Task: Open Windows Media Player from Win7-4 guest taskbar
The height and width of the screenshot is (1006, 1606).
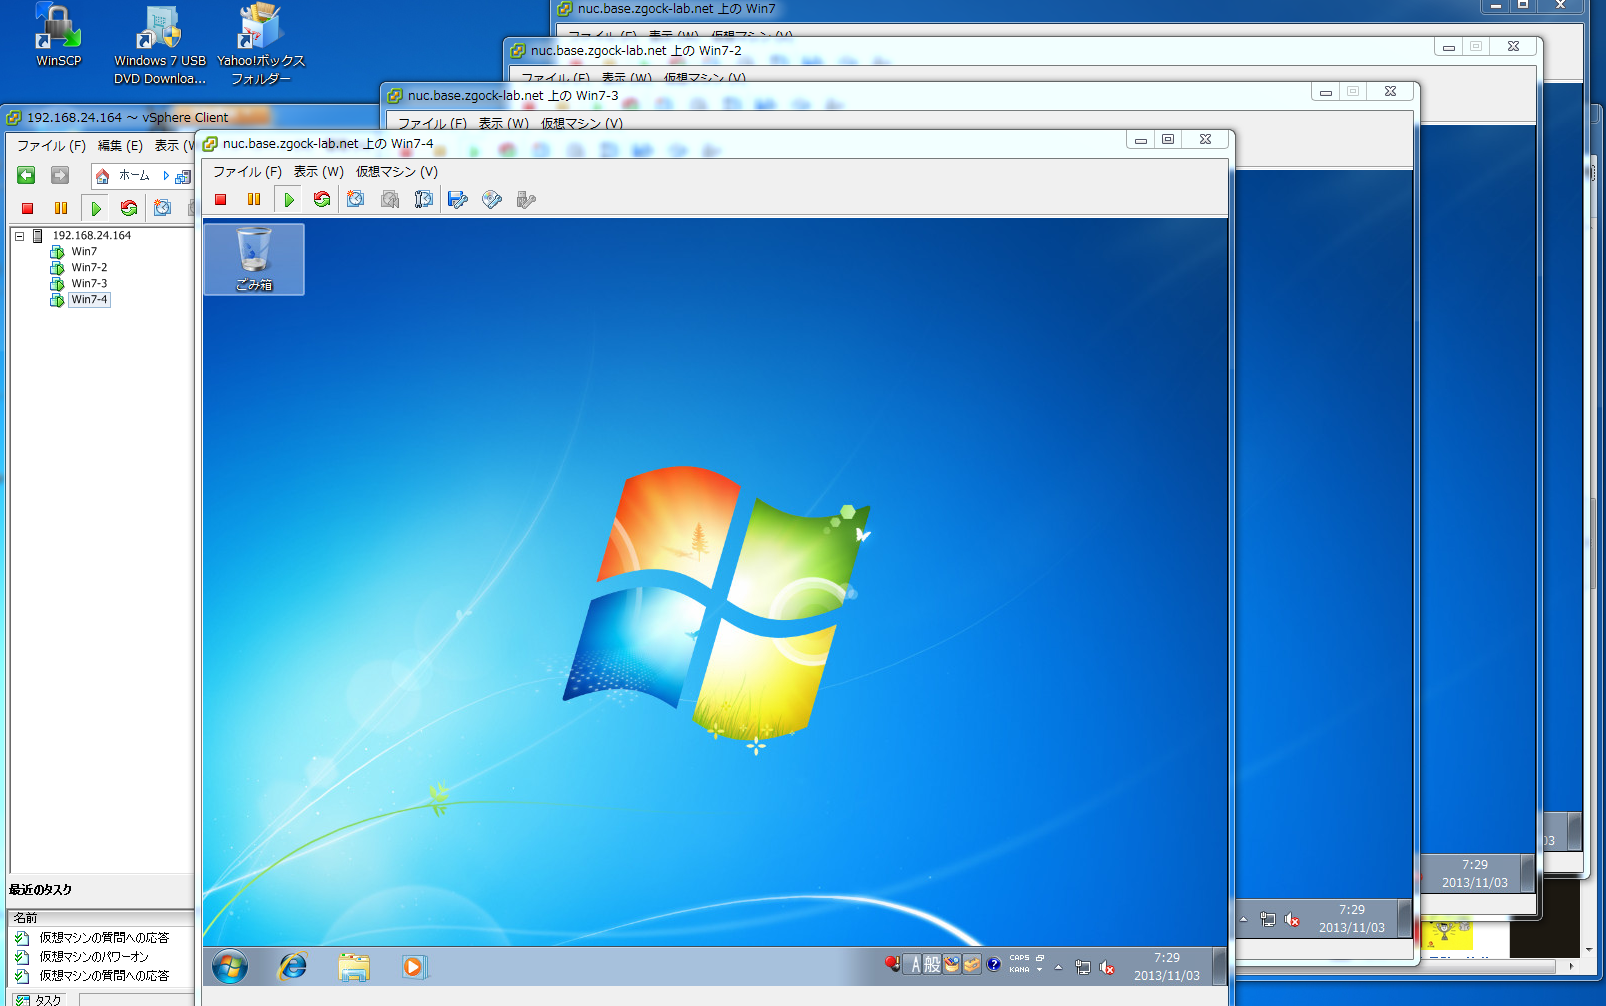Action: point(413,967)
